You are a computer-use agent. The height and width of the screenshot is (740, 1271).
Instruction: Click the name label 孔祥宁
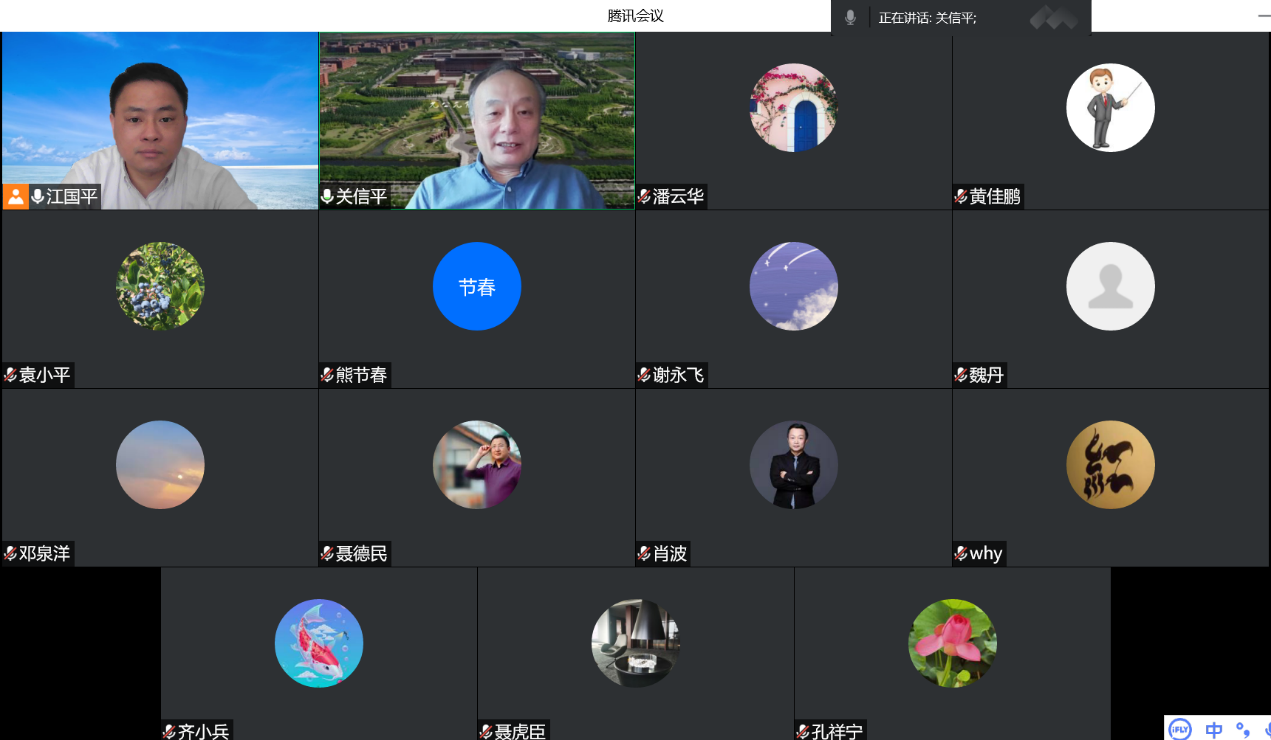pyautogui.click(x=838, y=732)
